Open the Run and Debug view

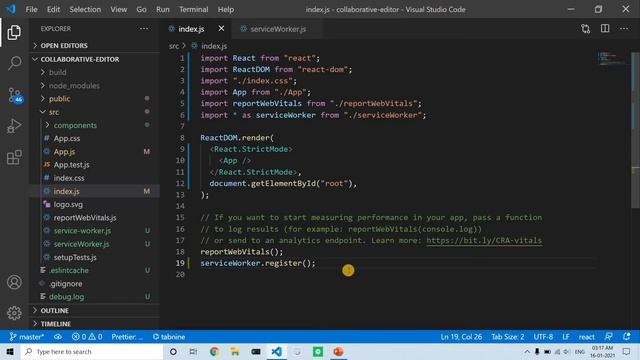point(14,126)
